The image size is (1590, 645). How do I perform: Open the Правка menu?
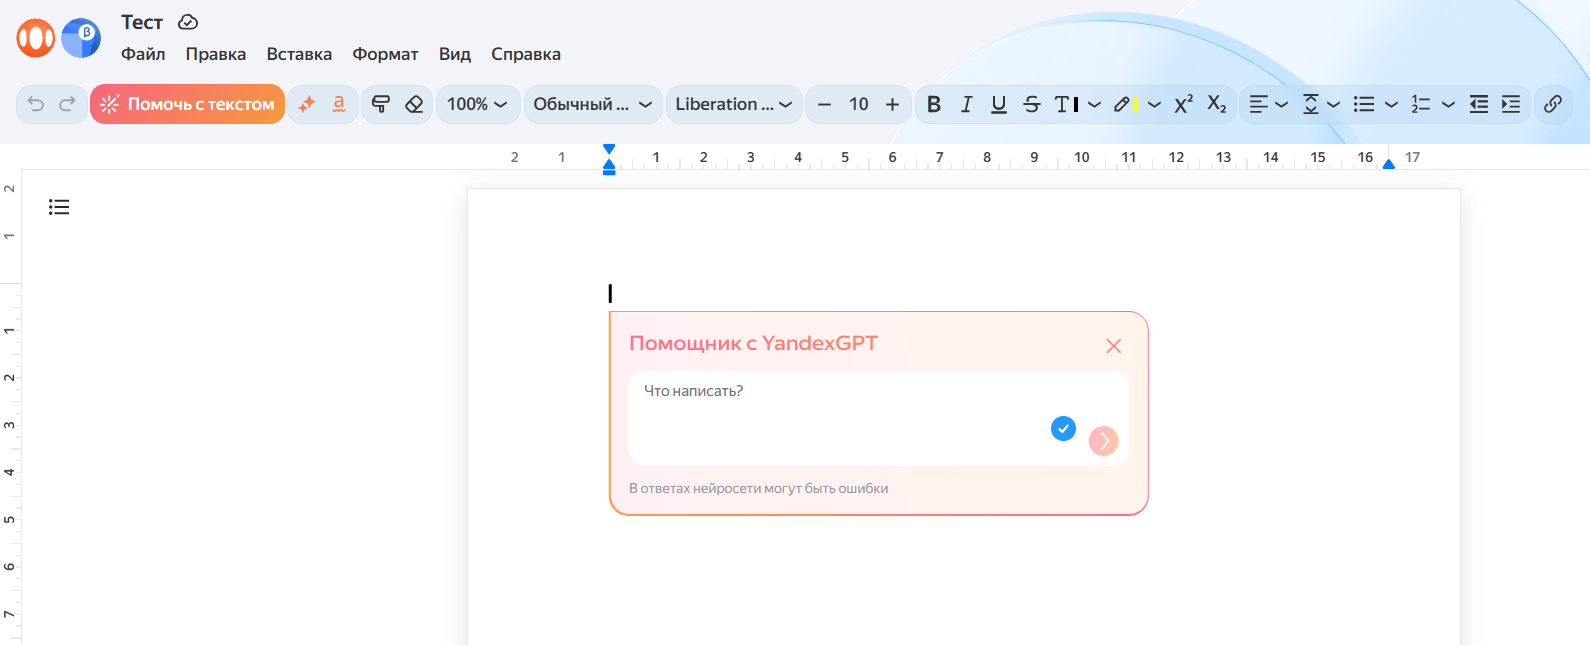[x=216, y=54]
